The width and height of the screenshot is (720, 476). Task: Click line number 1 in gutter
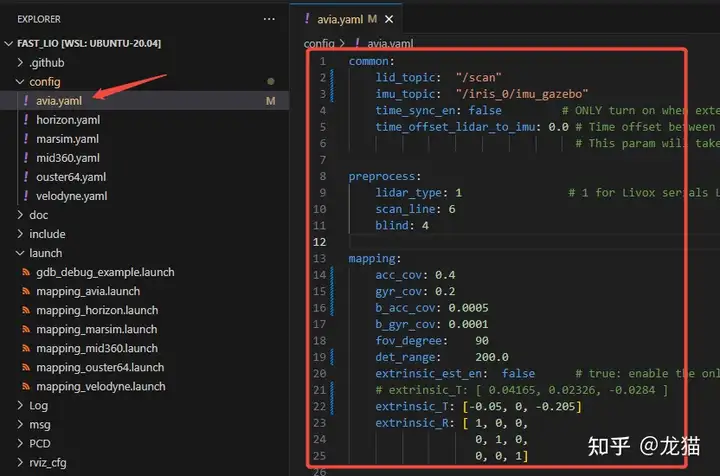tap(323, 61)
